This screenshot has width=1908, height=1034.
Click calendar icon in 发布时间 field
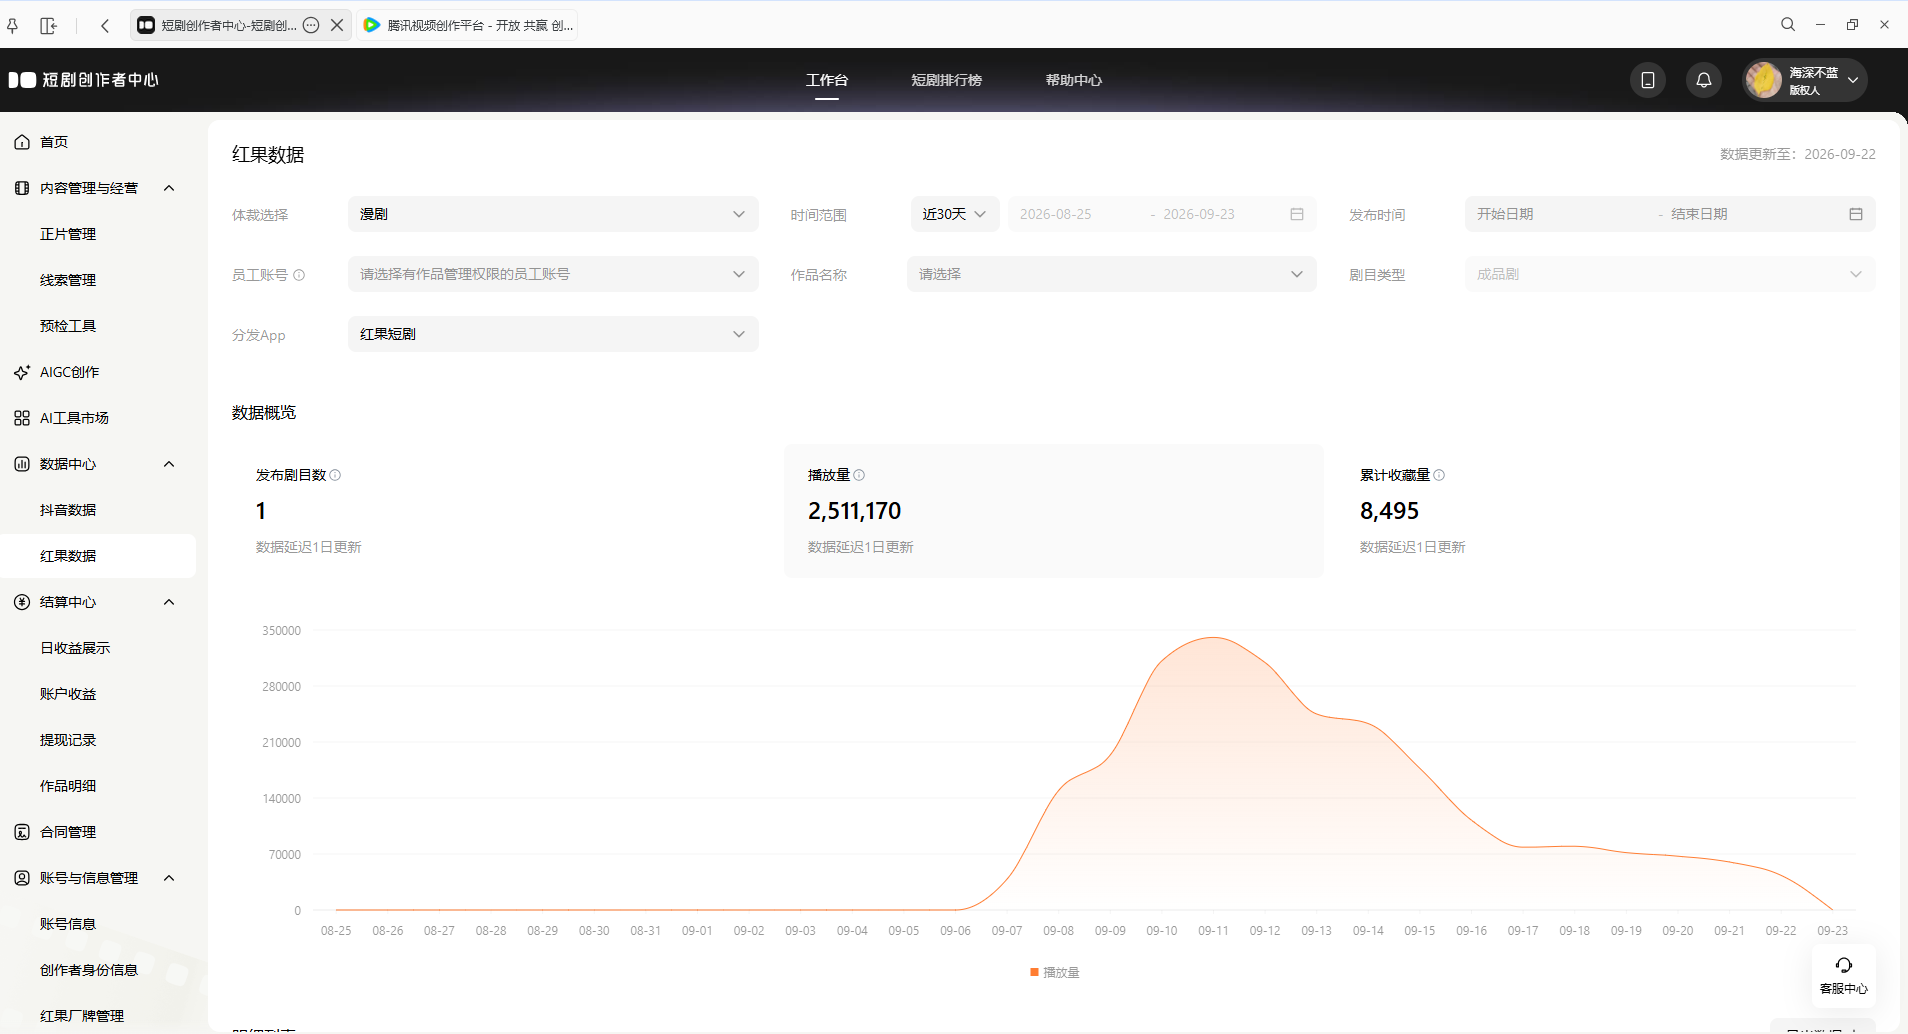[x=1856, y=214]
